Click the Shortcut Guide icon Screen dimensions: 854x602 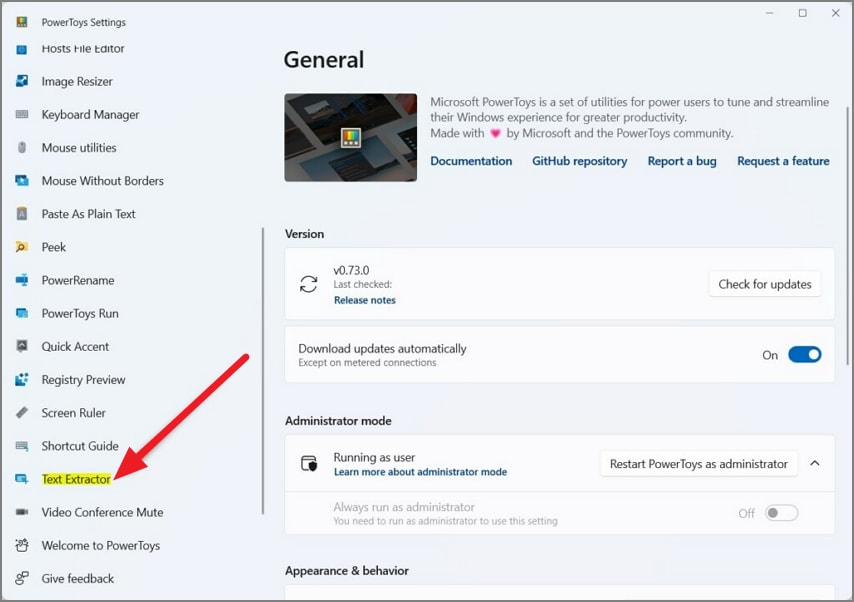coord(21,446)
